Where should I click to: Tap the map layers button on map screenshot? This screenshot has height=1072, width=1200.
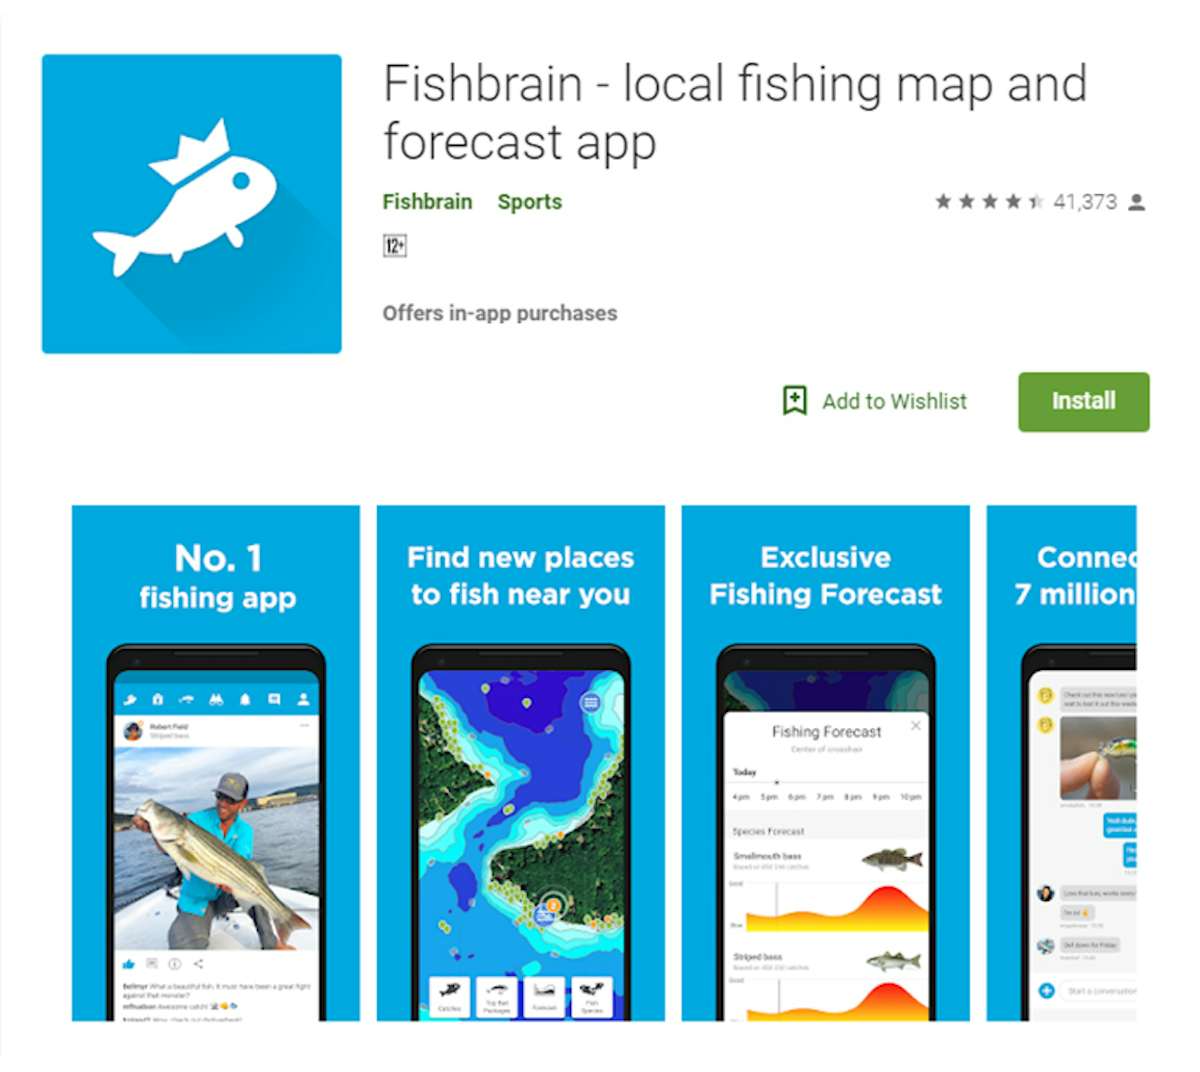click(591, 703)
